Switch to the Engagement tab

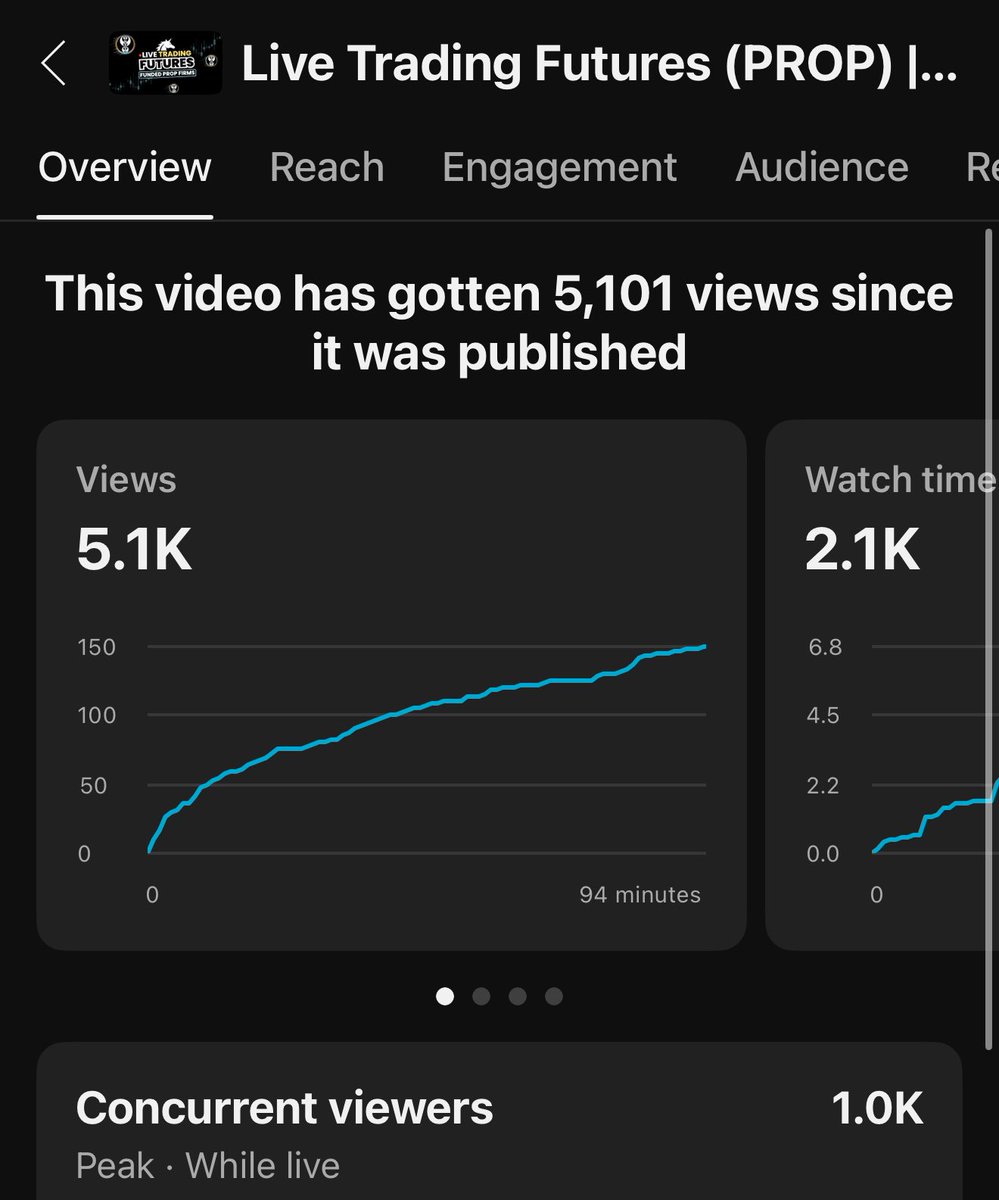click(x=560, y=167)
